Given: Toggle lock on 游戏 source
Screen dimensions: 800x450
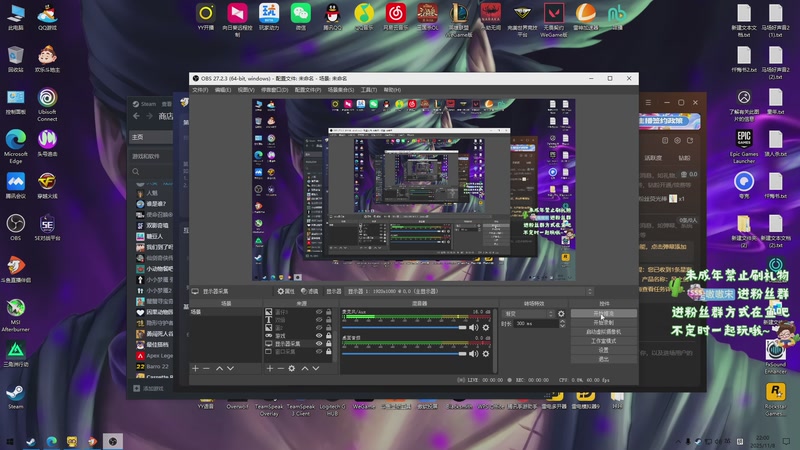Looking at the screenshot, I should click(x=329, y=336).
